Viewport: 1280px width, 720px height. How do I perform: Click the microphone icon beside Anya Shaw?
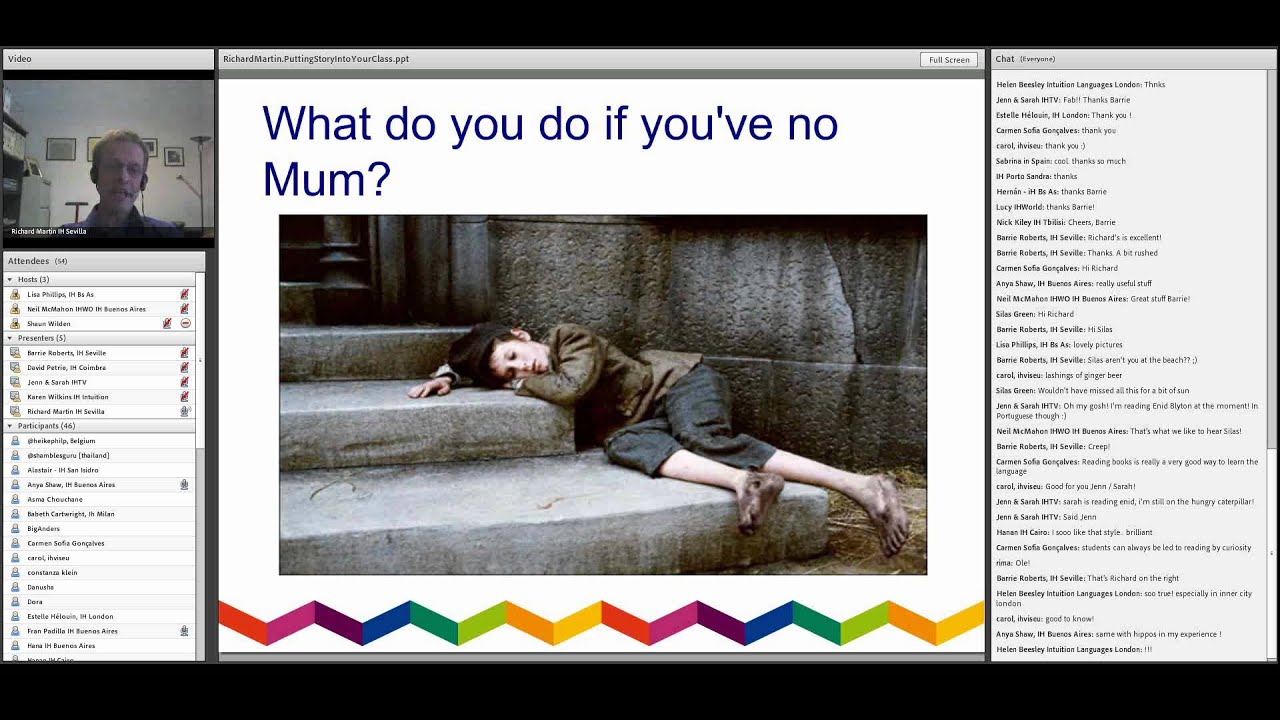coord(184,485)
